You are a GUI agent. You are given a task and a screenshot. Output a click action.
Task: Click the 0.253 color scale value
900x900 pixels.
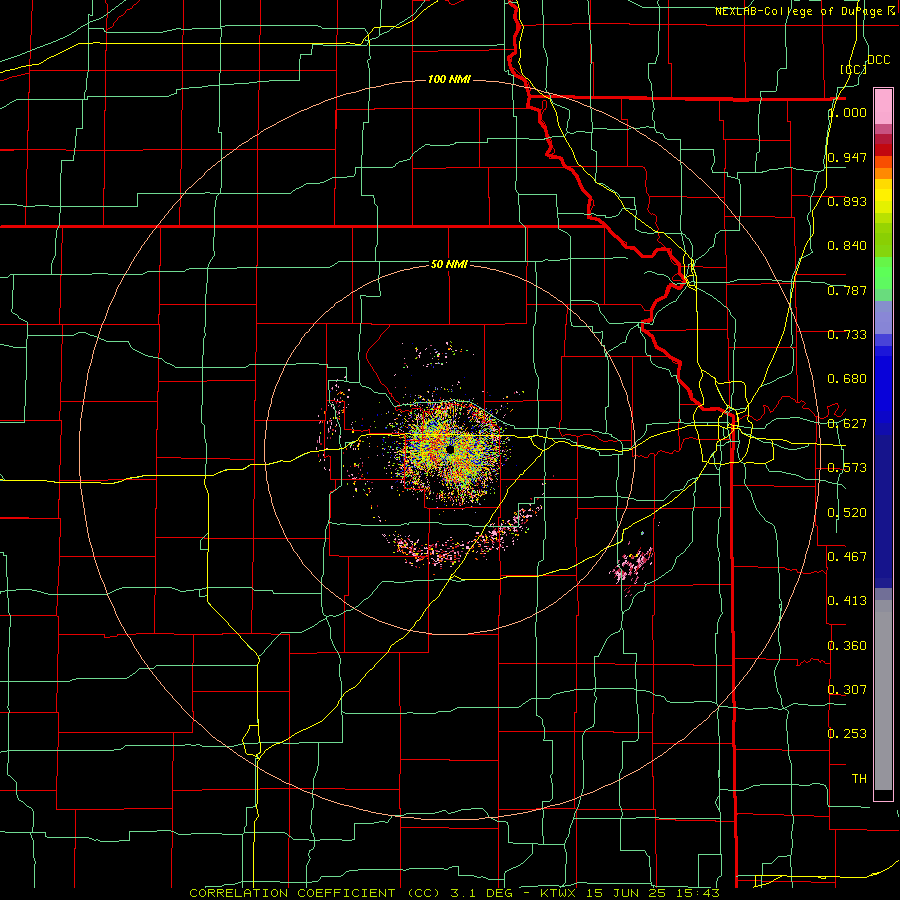click(x=847, y=734)
